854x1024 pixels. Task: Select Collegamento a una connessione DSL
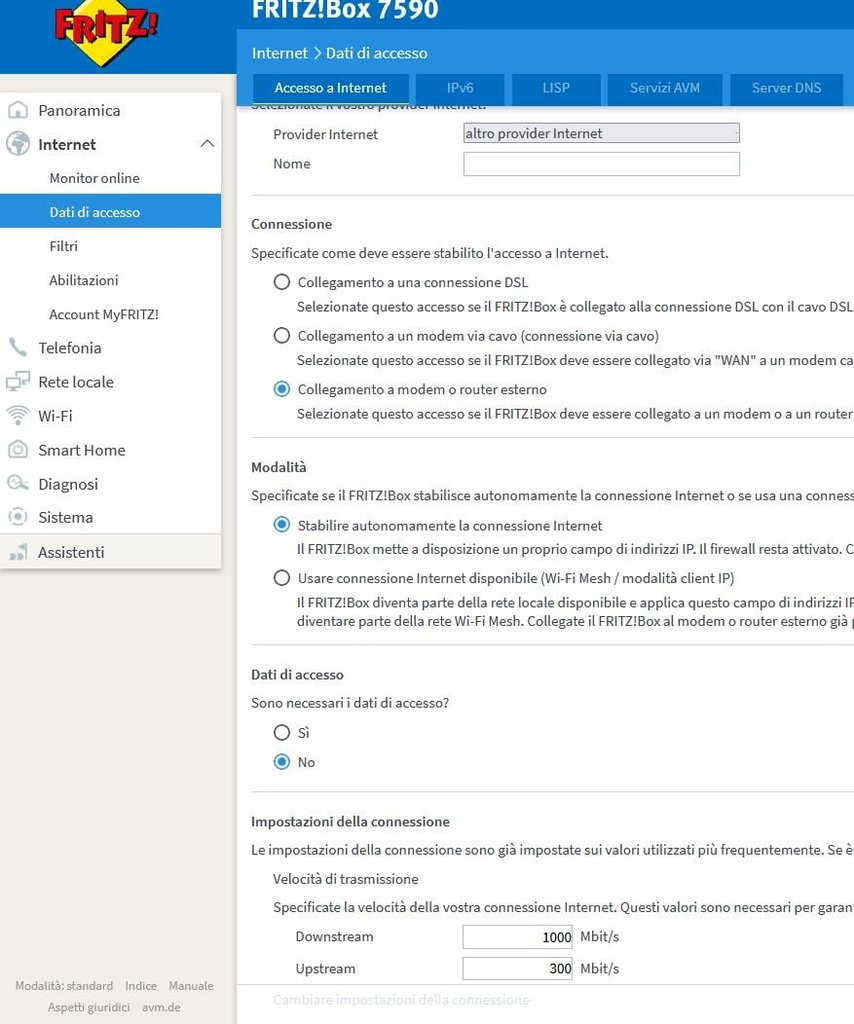tap(281, 282)
